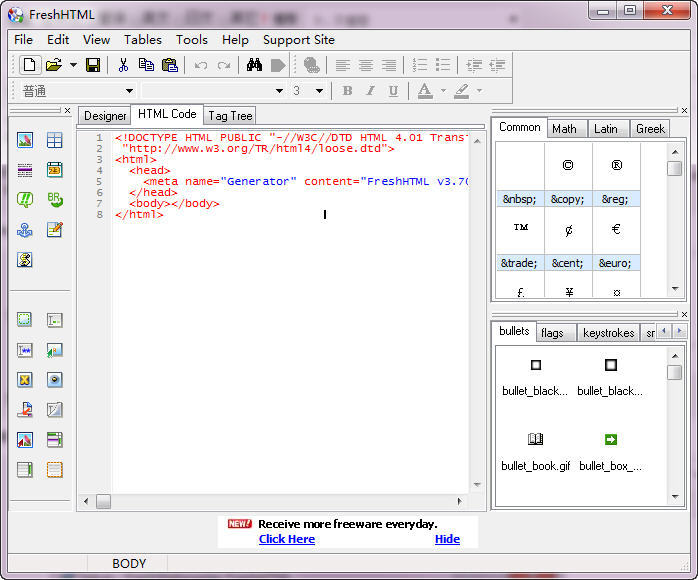Click the 'Click Here' link
Image resolution: width=698 pixels, height=580 pixels.
click(x=286, y=539)
